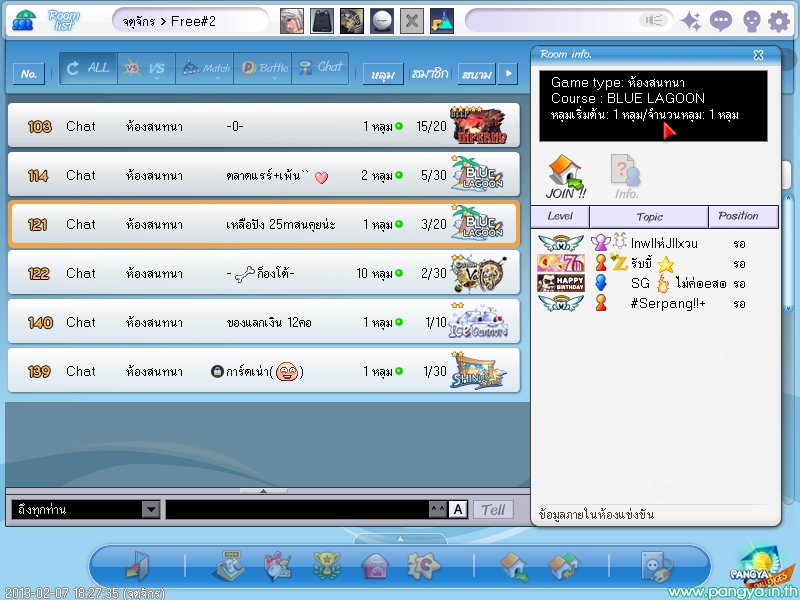
Task: Click the Inferno course thumbnail in room 103
Action: pyautogui.click(x=478, y=125)
